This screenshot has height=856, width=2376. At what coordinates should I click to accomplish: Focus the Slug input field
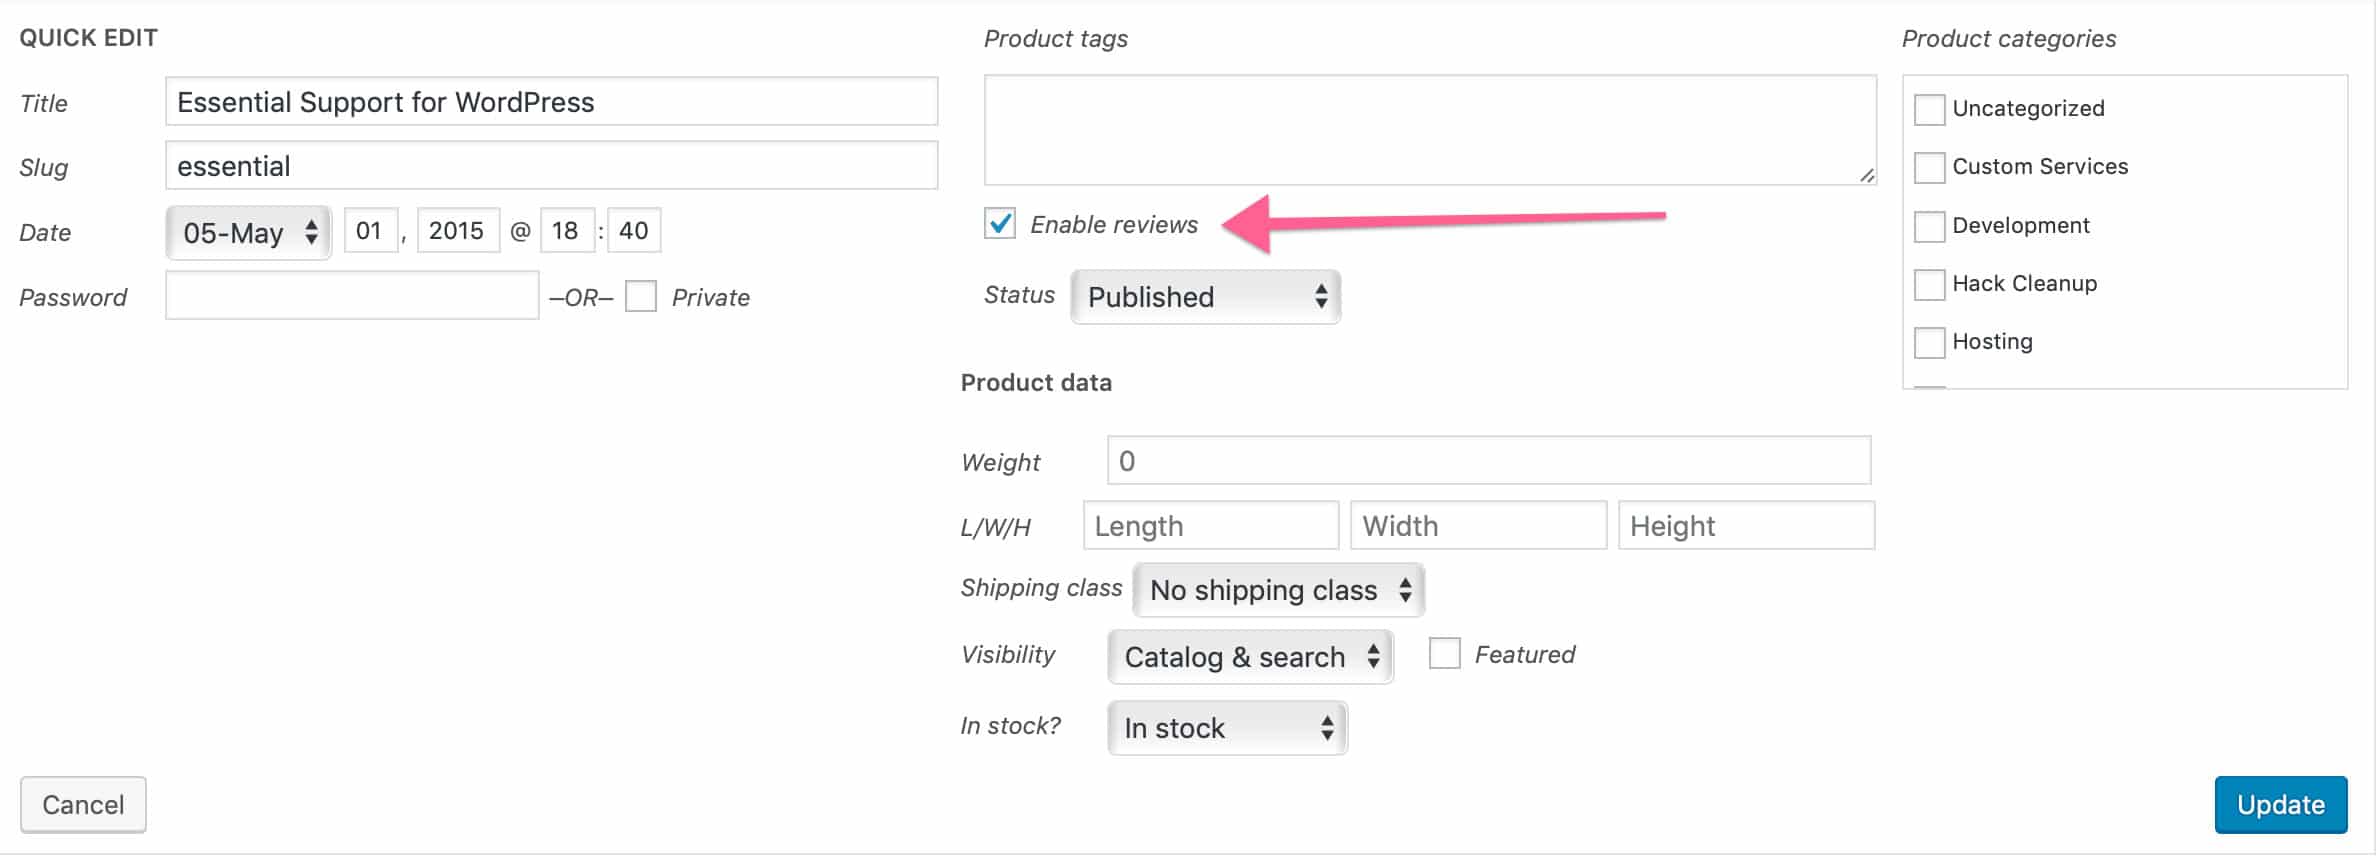point(551,166)
